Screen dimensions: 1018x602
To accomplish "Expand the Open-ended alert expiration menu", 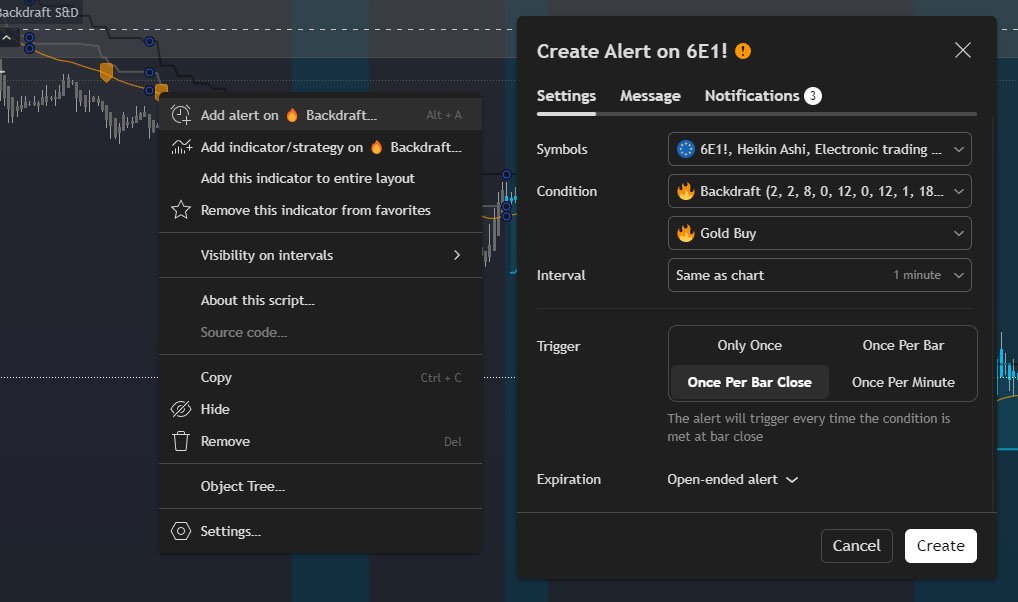I will click(732, 479).
